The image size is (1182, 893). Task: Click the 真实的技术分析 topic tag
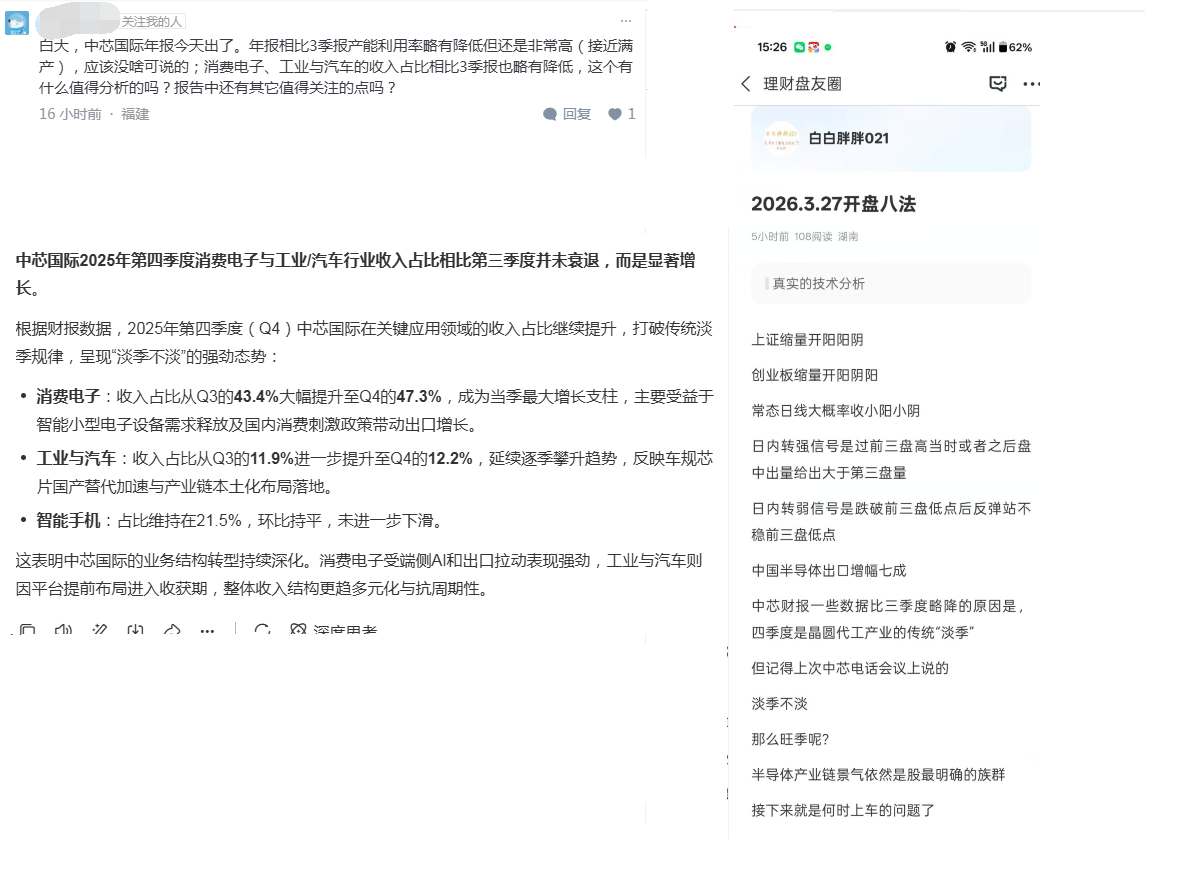click(819, 283)
